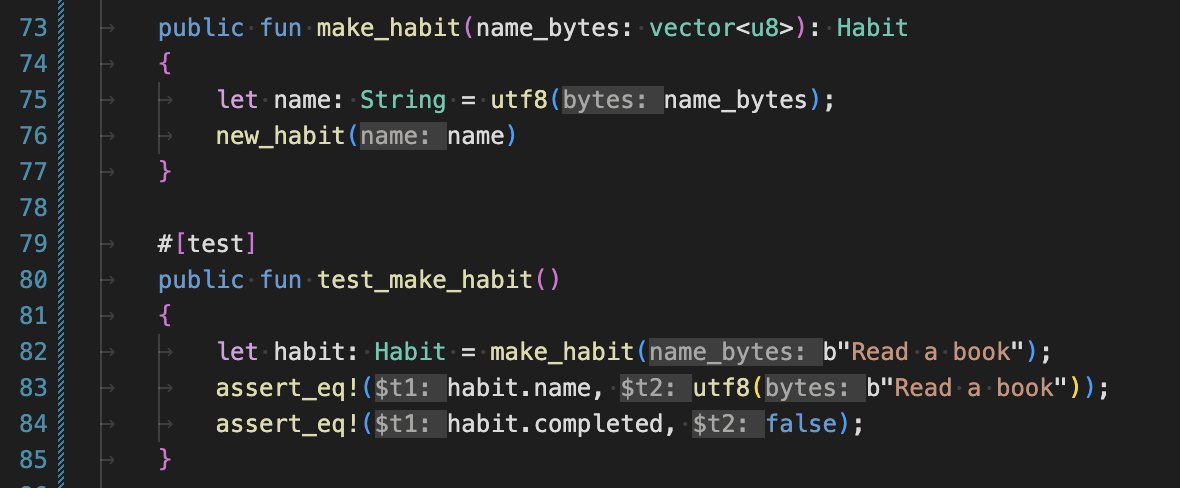
Task: Click the opening brace on line 74
Action: coord(165,64)
